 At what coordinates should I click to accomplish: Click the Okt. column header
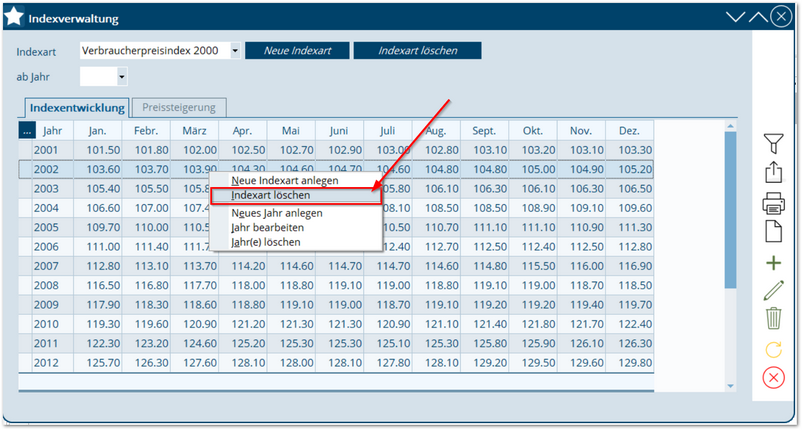coord(532,131)
